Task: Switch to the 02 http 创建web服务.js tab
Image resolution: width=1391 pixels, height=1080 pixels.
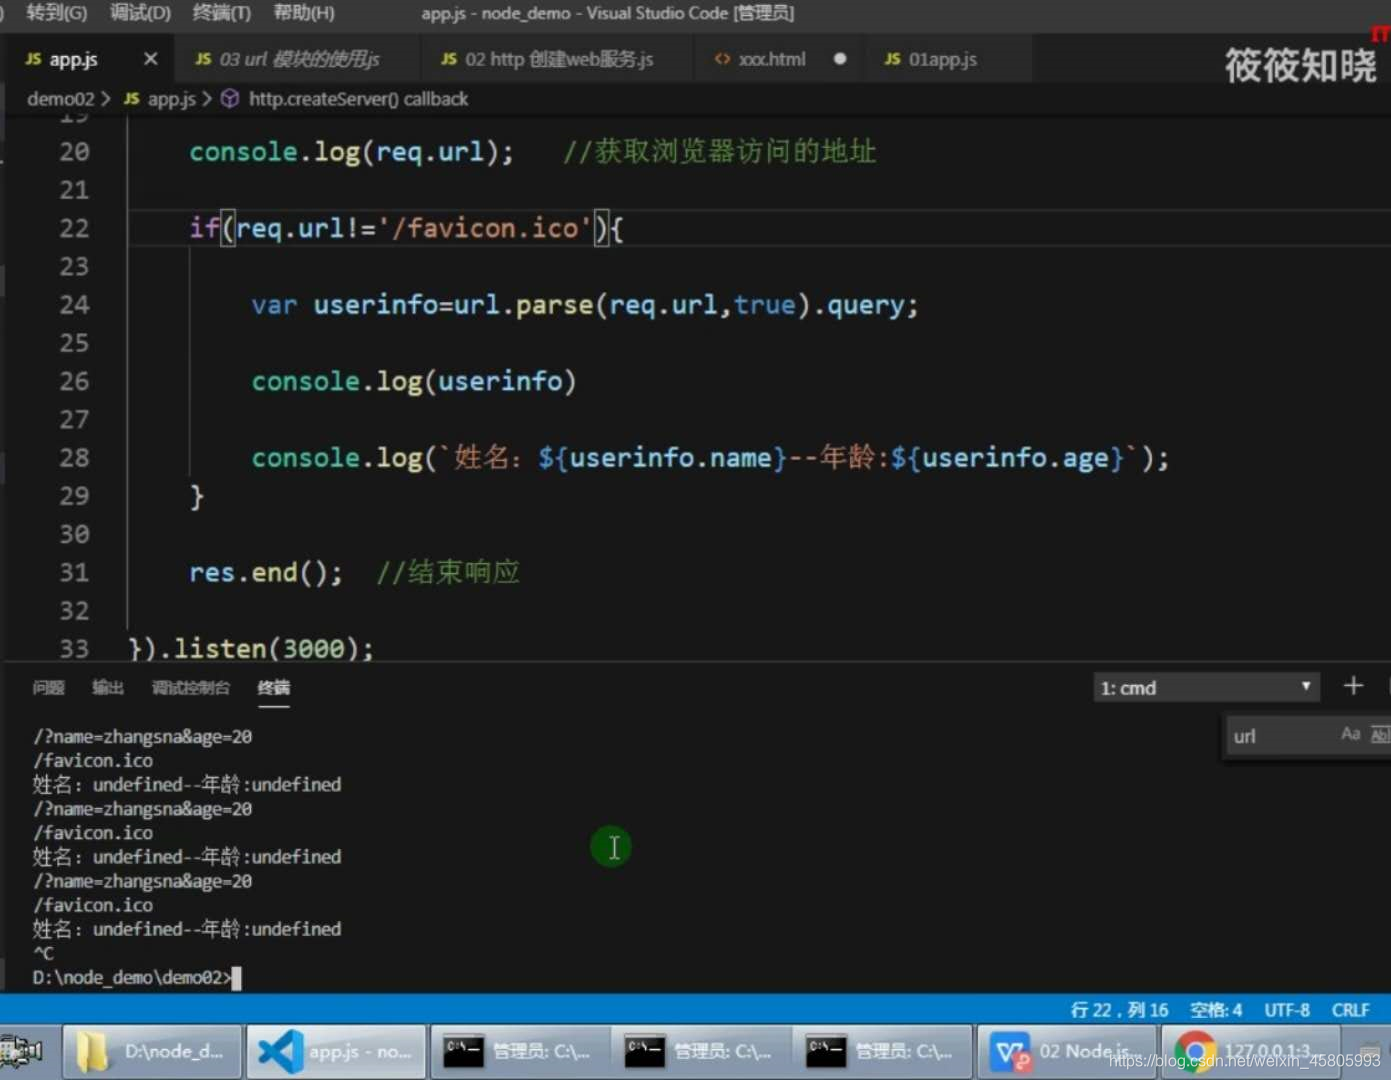Action: tap(559, 59)
